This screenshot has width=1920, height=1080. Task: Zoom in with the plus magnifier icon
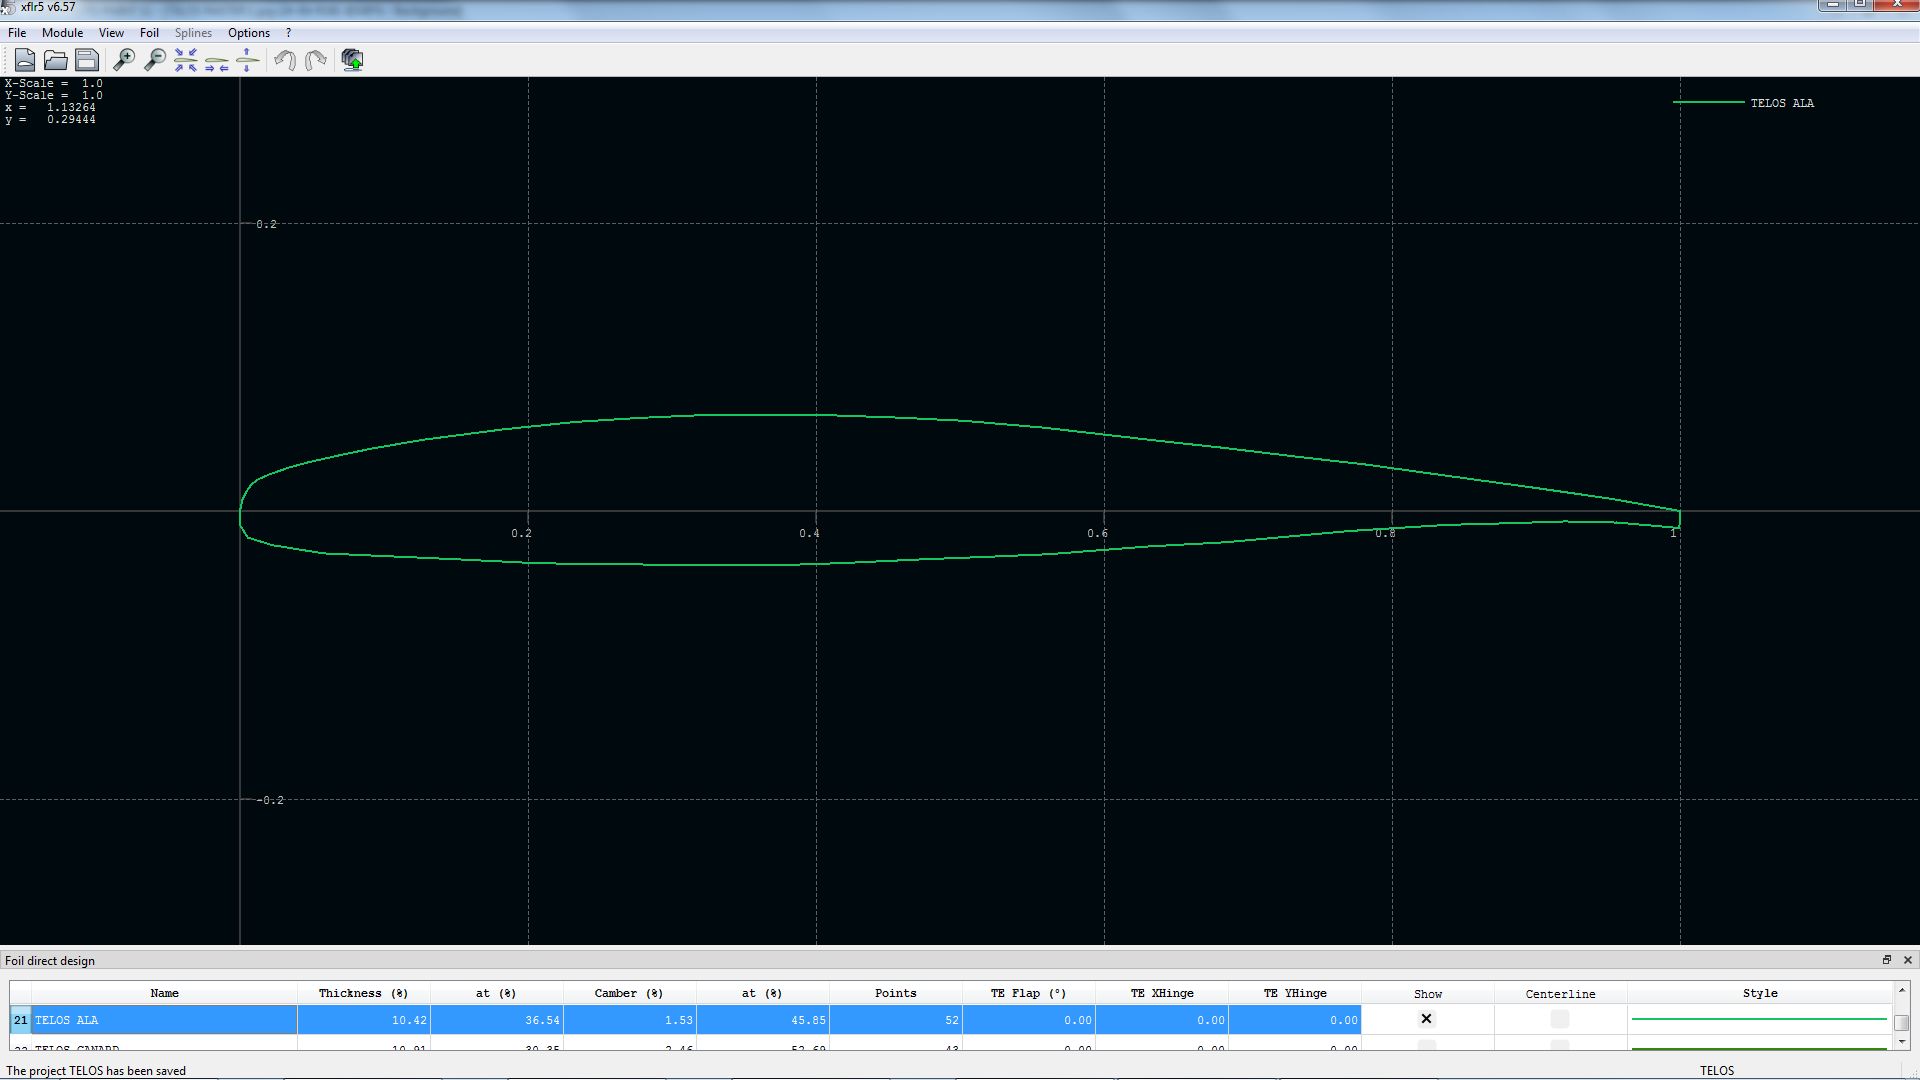click(x=124, y=60)
